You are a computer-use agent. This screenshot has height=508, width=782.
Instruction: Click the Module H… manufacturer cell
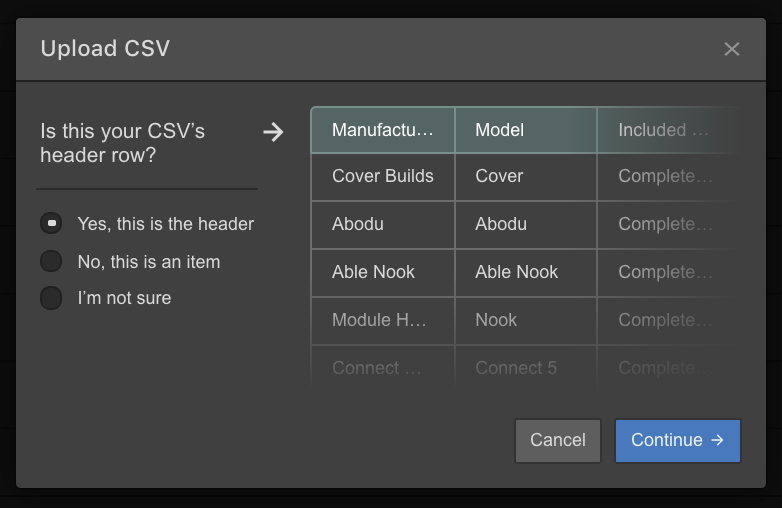[383, 320]
